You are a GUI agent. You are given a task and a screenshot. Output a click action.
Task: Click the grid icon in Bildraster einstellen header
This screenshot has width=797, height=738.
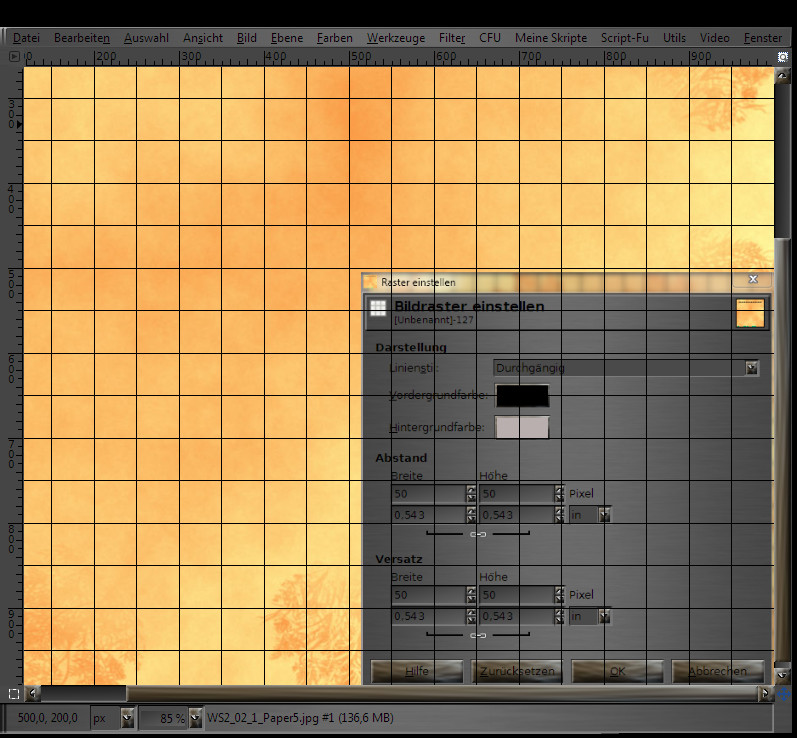tap(378, 308)
